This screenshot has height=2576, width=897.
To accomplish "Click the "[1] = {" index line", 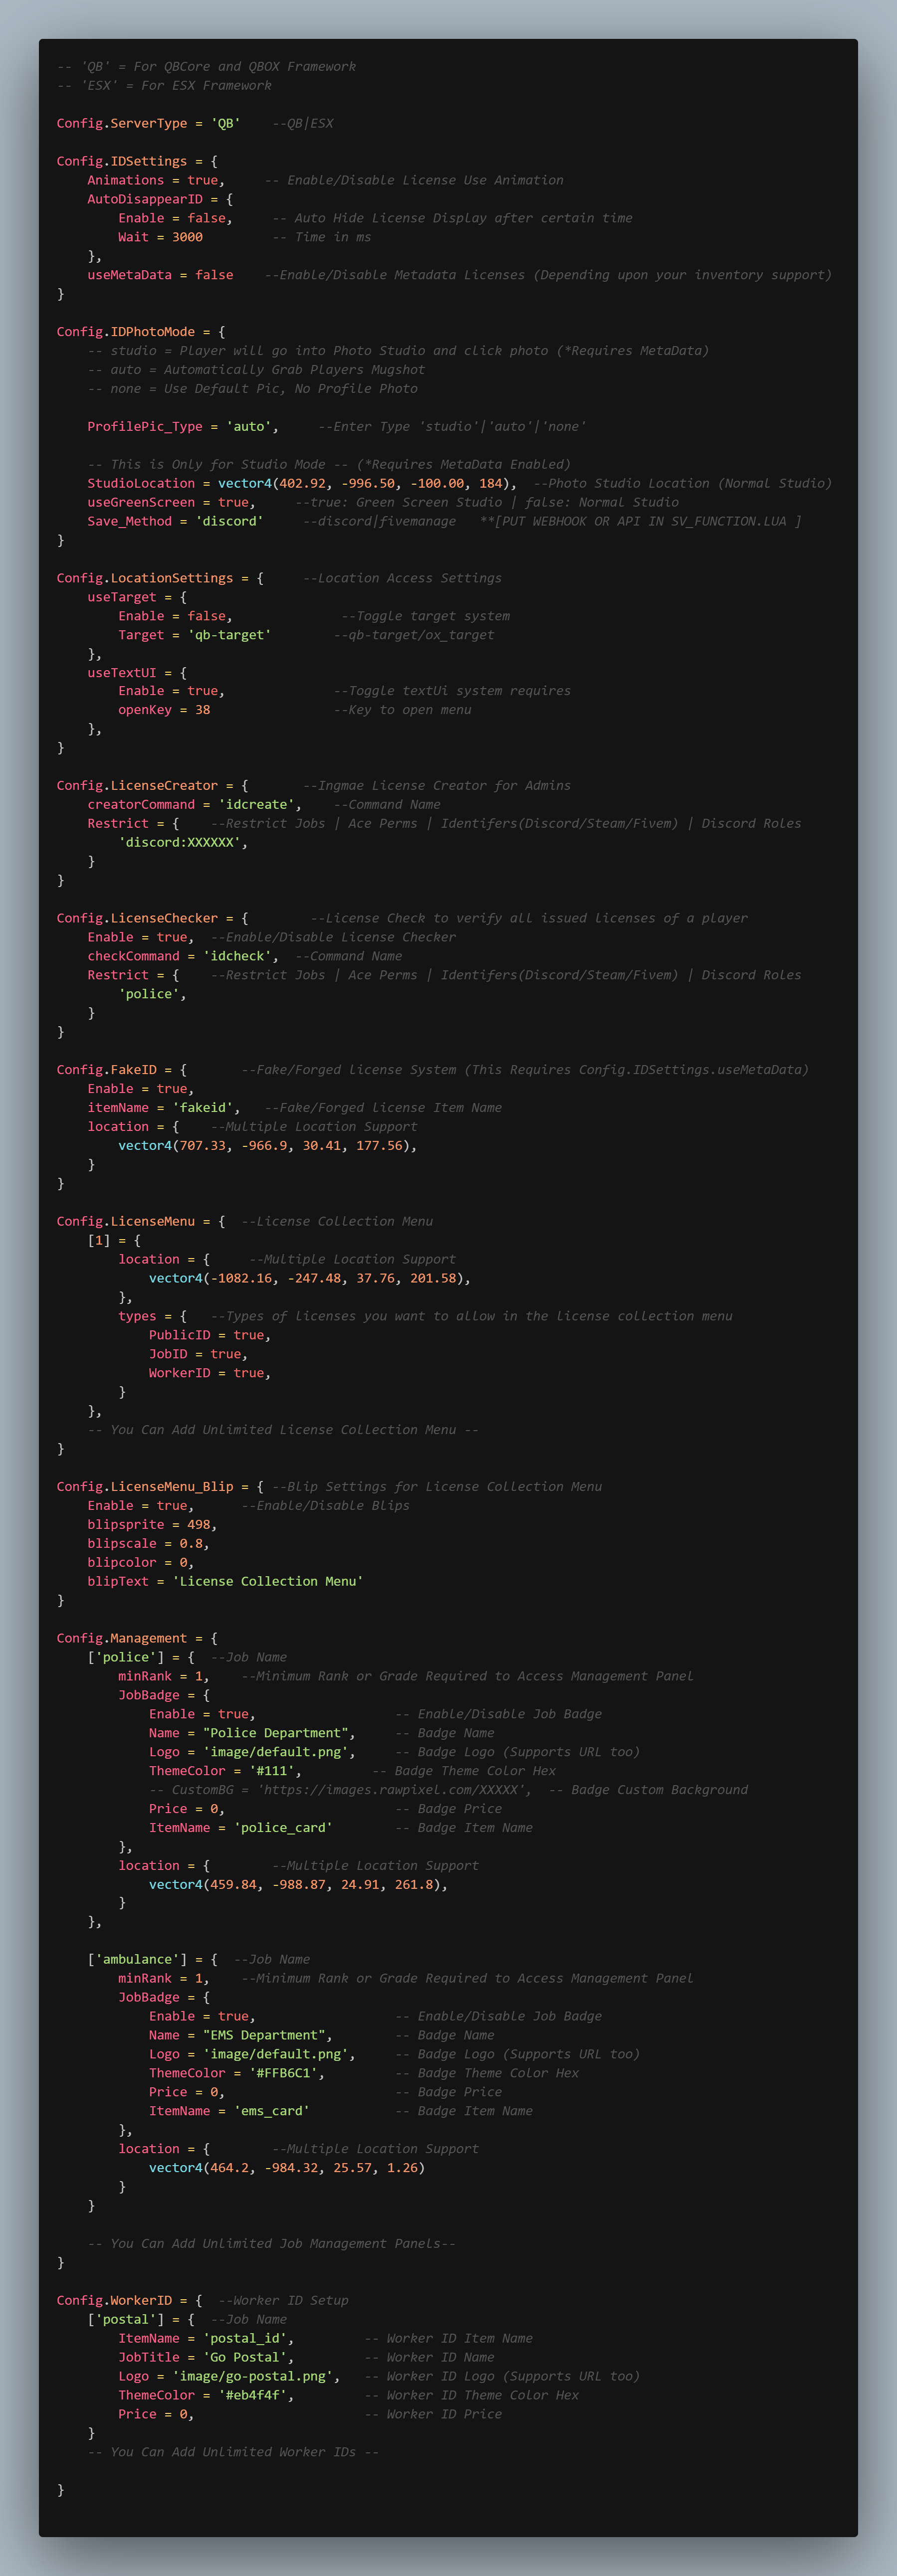I will point(114,1241).
